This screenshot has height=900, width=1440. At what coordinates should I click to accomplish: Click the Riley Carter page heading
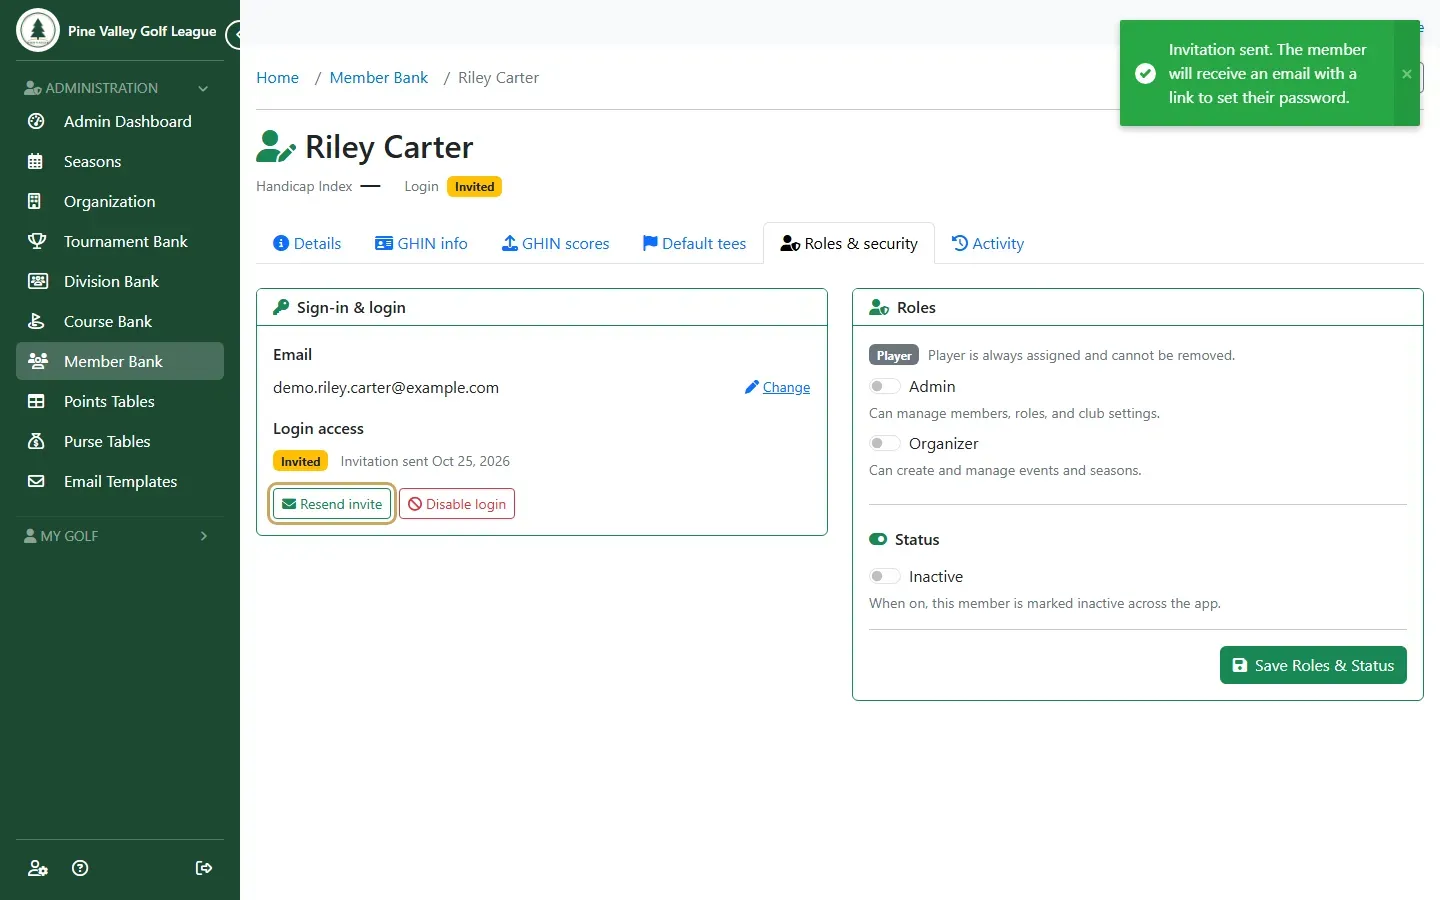tap(389, 147)
